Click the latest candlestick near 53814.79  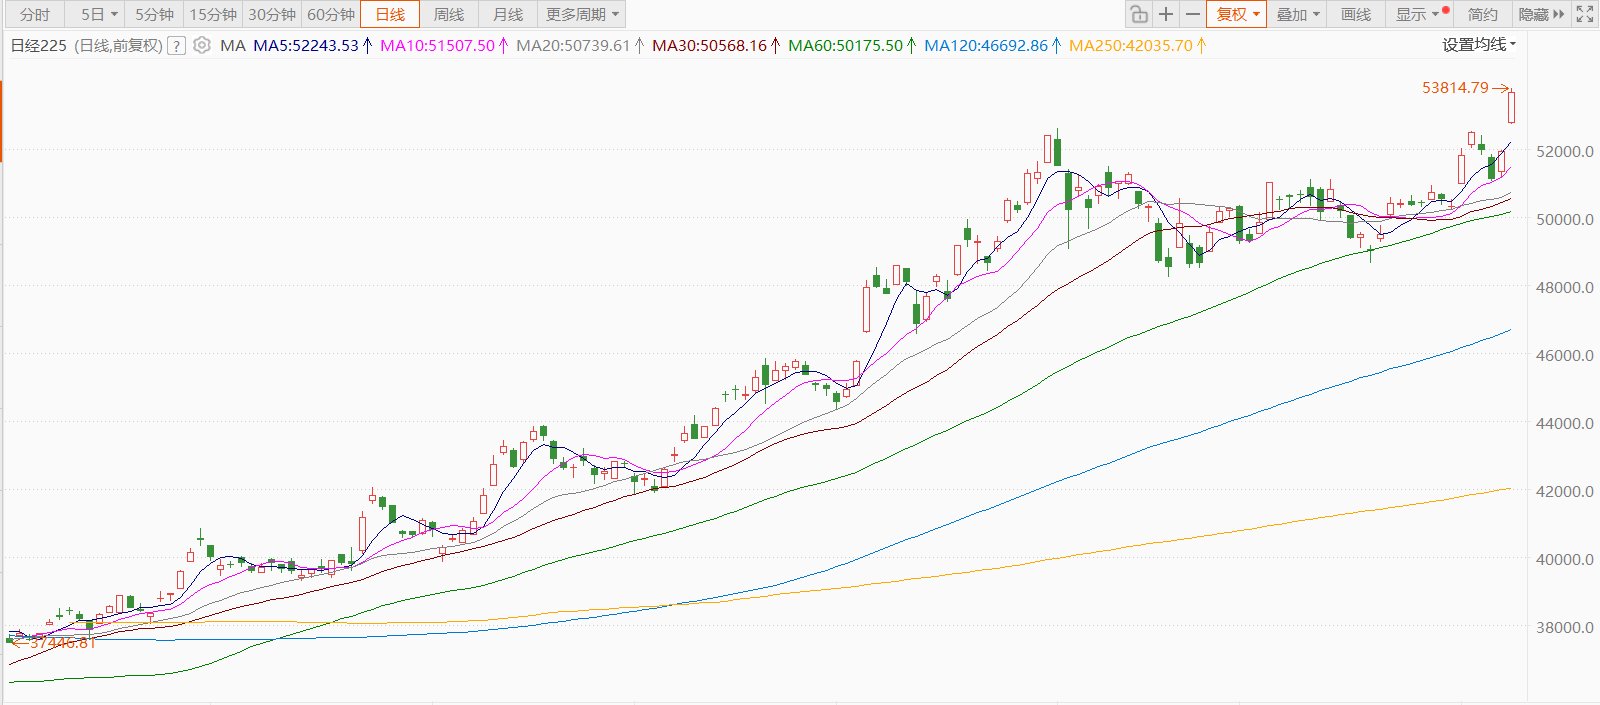click(1511, 107)
